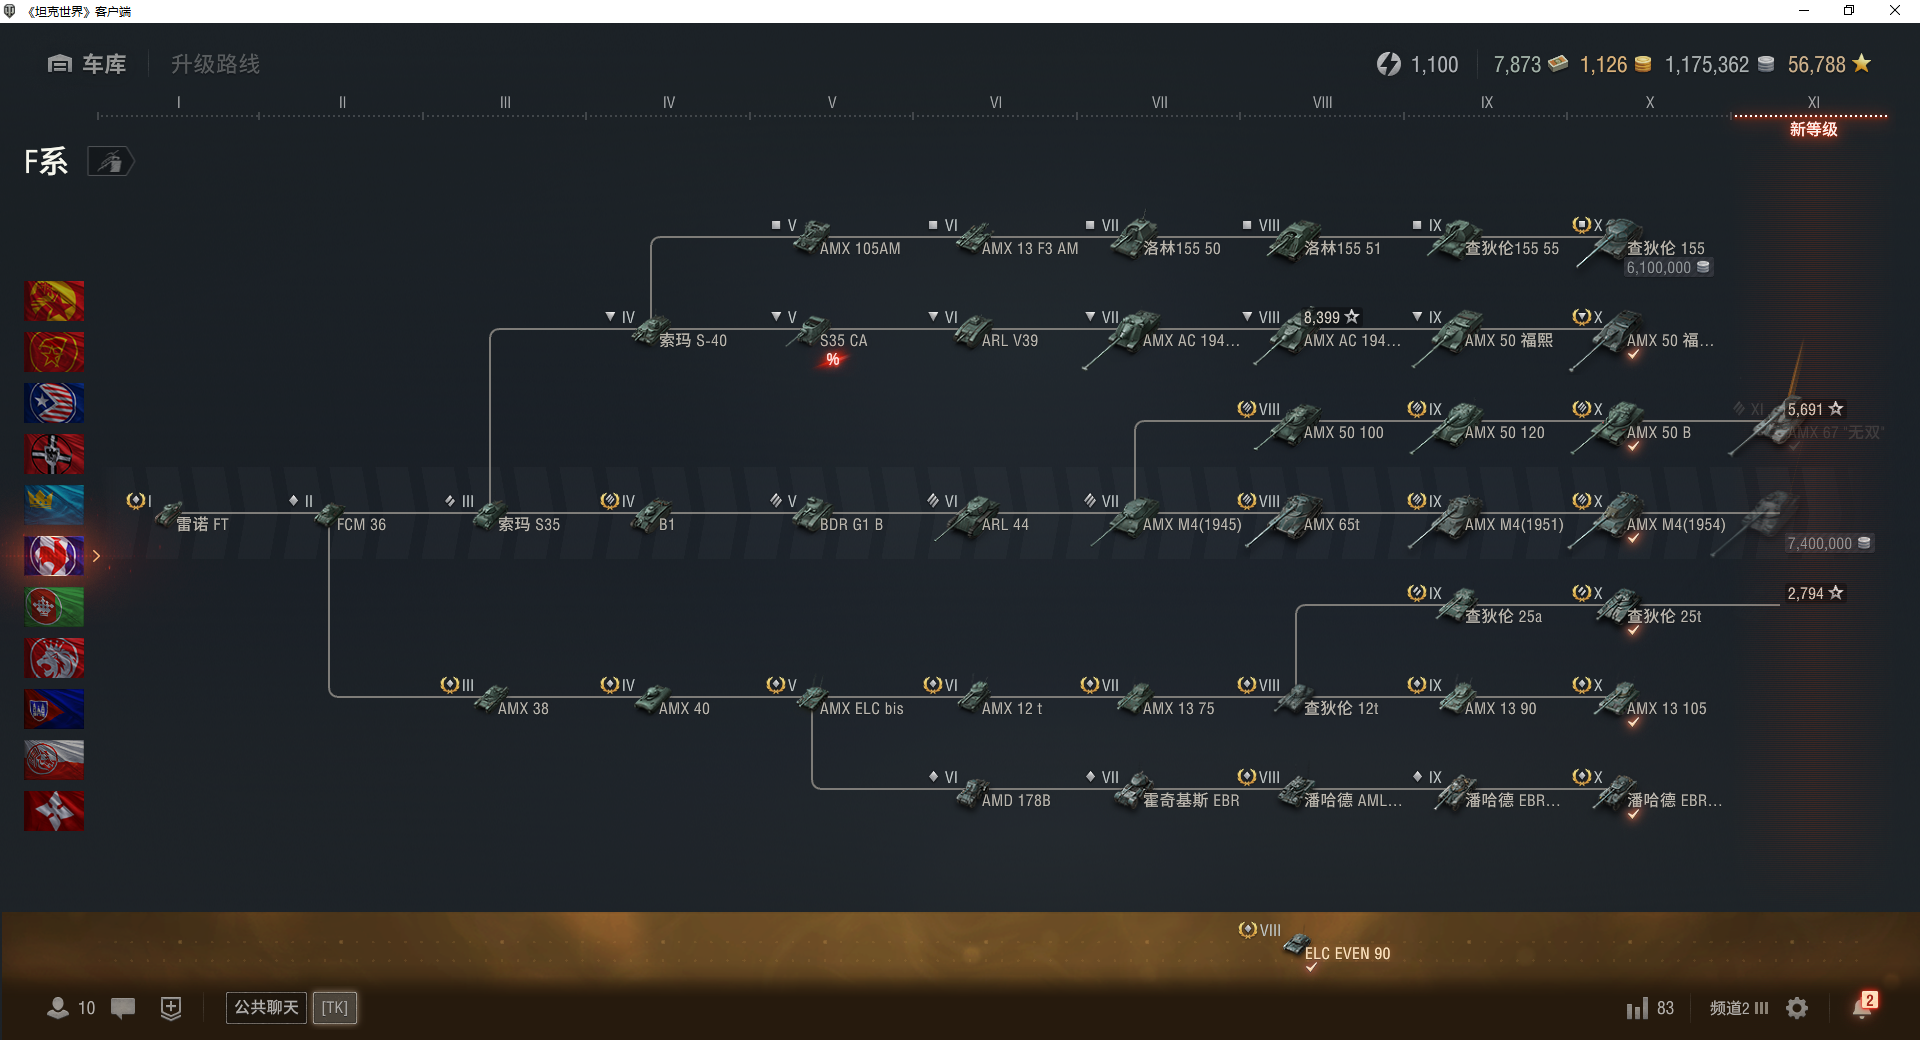Click the 1,126 gold balance
The image size is (1920, 1040).
point(1615,64)
